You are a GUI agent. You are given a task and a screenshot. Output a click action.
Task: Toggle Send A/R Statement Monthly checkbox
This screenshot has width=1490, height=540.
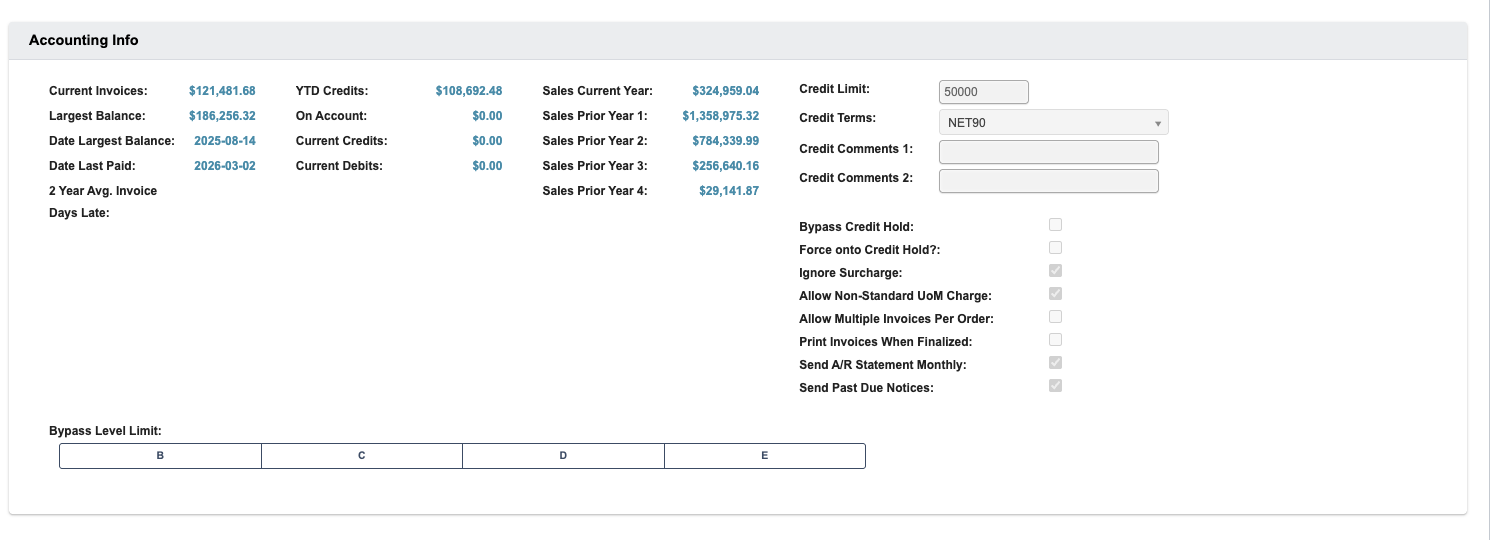coord(1055,363)
